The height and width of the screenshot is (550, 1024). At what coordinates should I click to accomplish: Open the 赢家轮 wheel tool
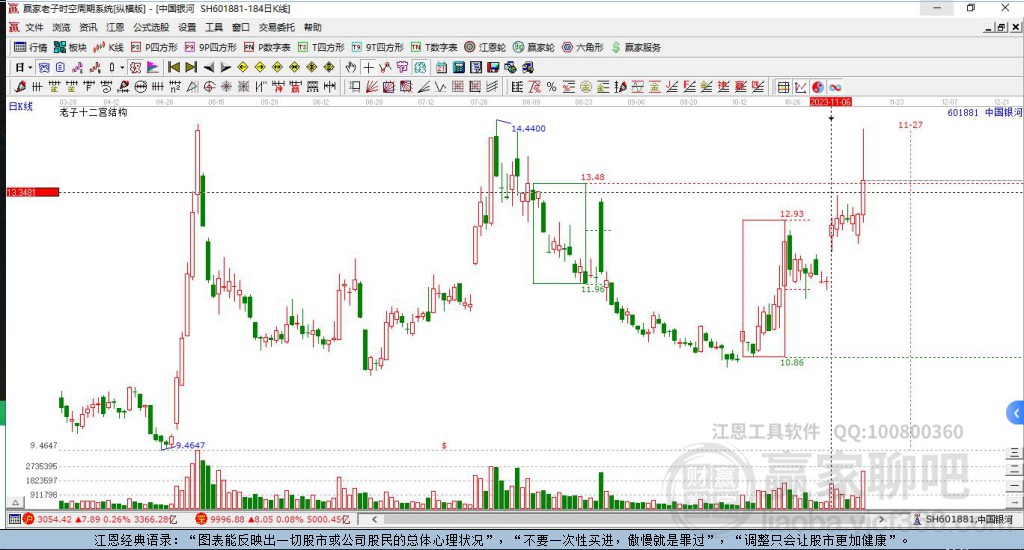[534, 47]
